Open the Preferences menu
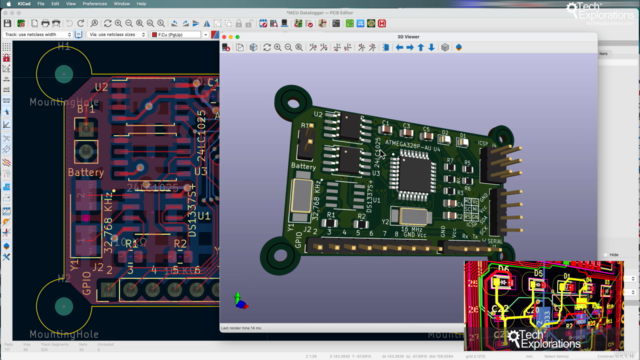640x360 pixels. (x=95, y=4)
